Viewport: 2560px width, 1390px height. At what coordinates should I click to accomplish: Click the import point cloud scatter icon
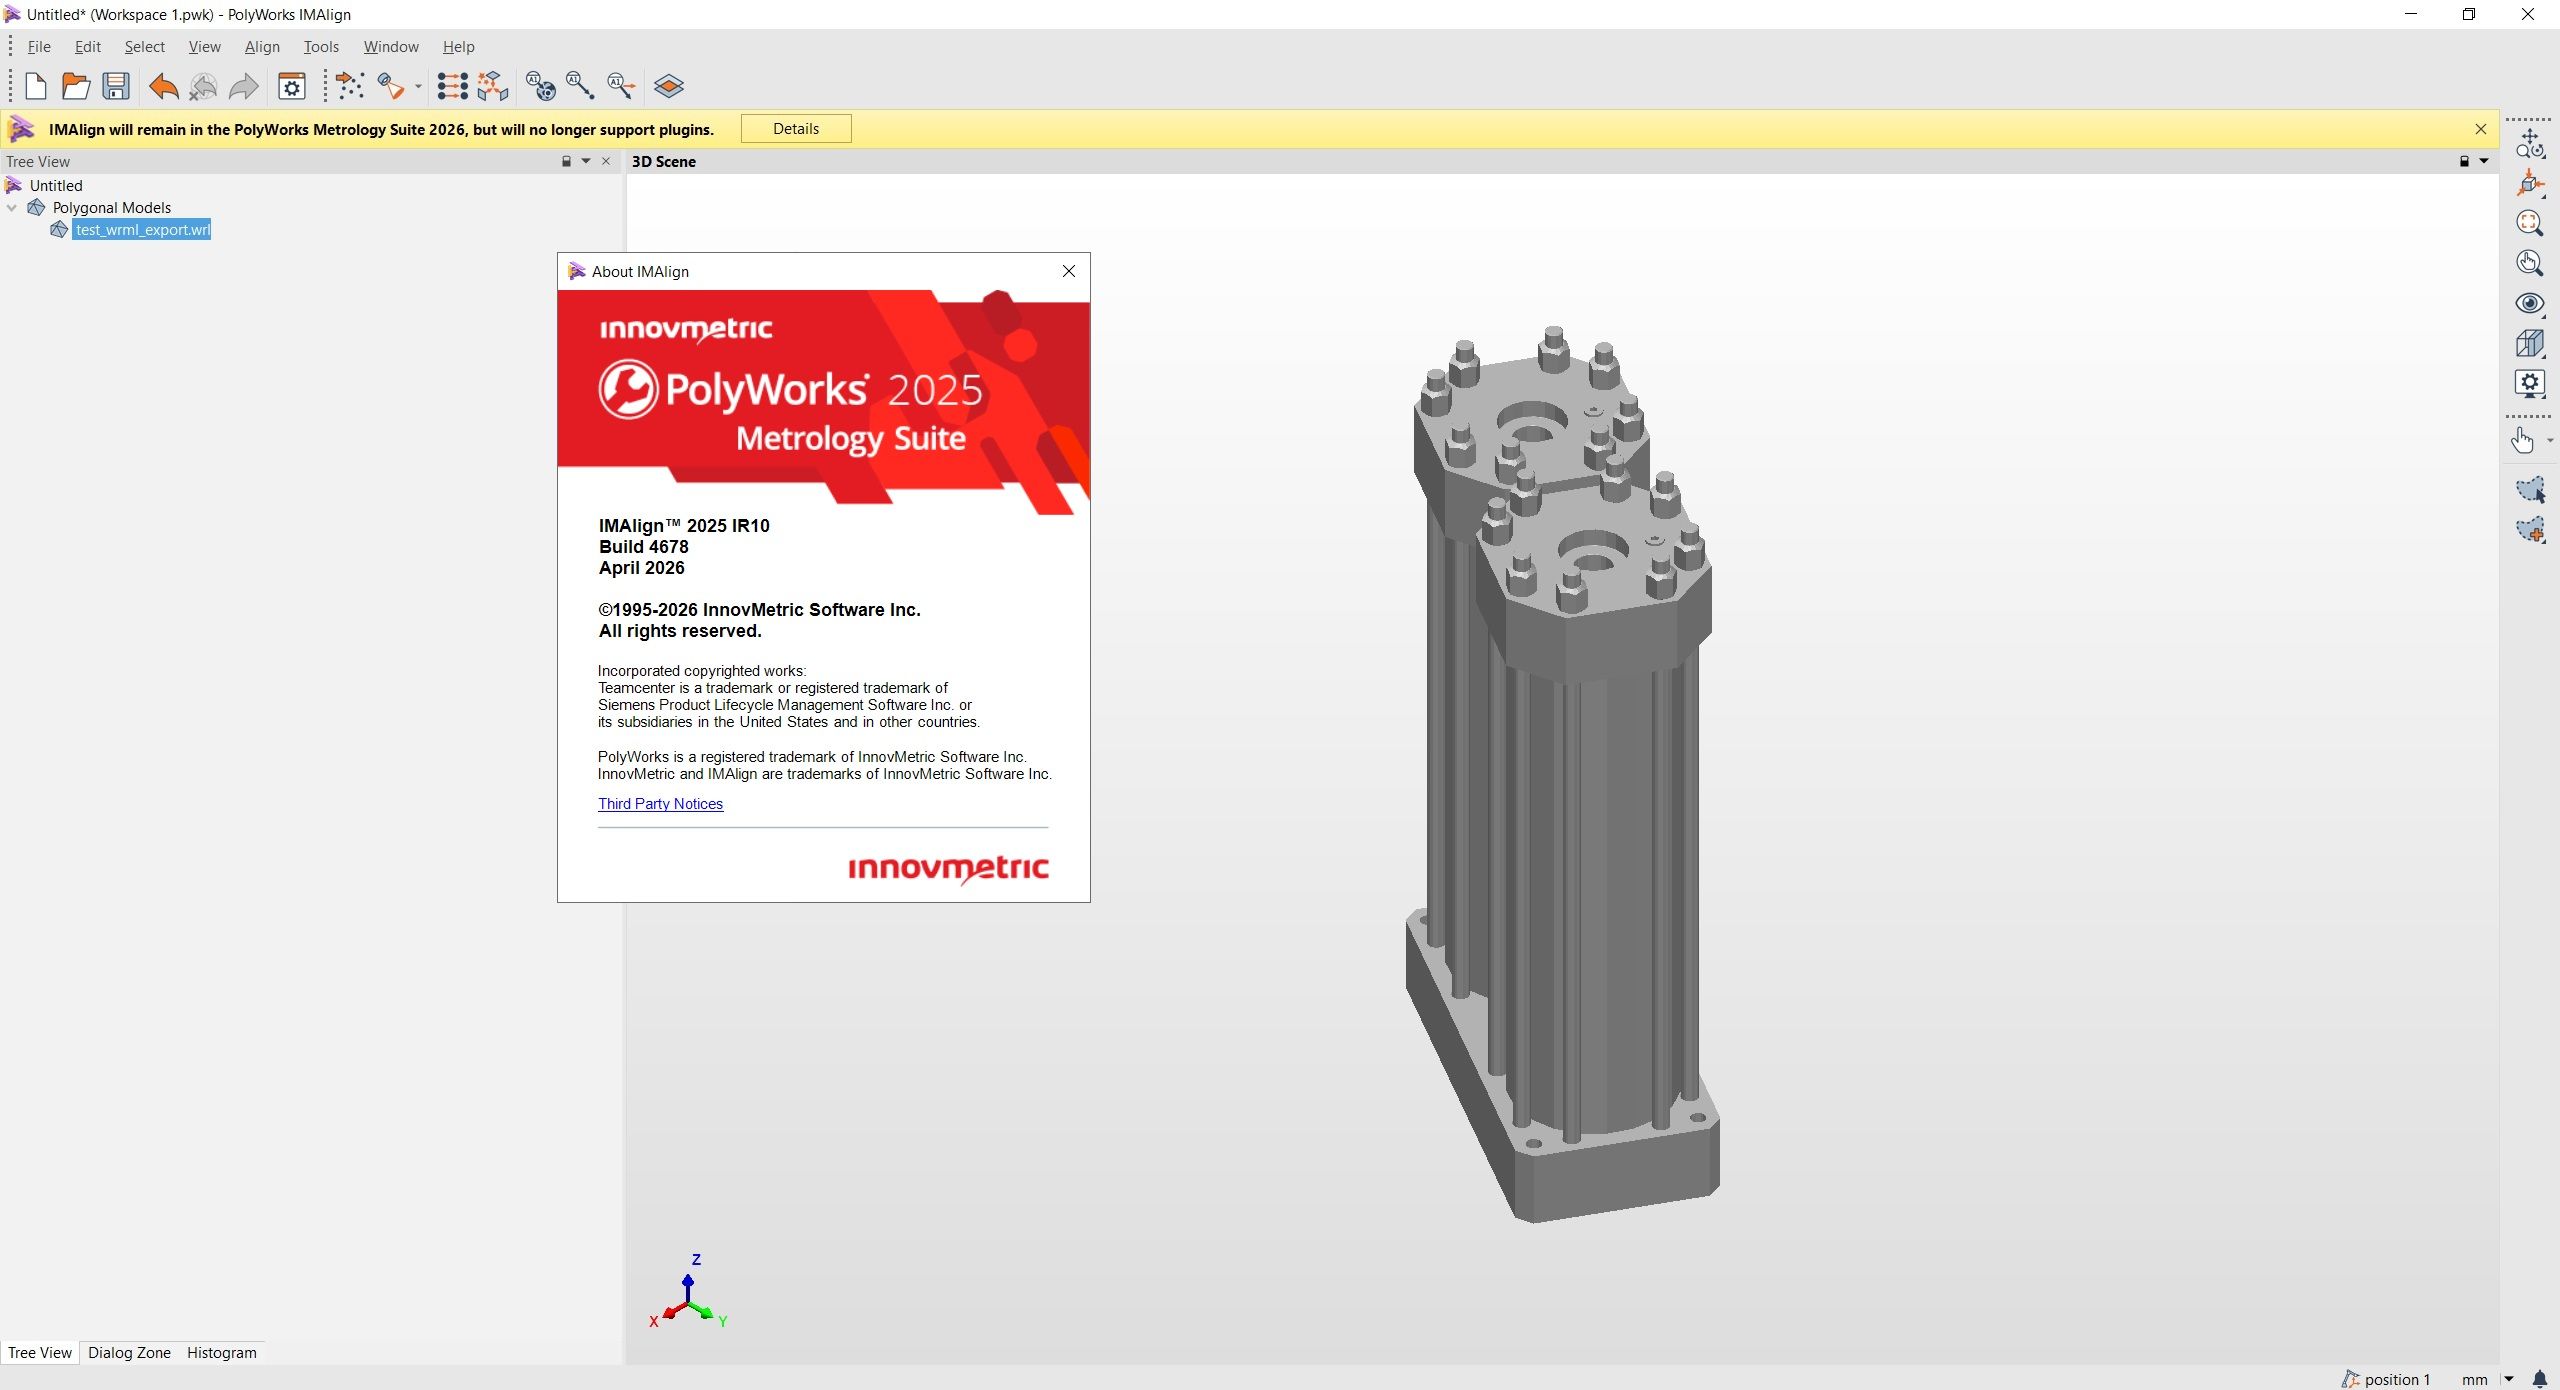tap(350, 87)
